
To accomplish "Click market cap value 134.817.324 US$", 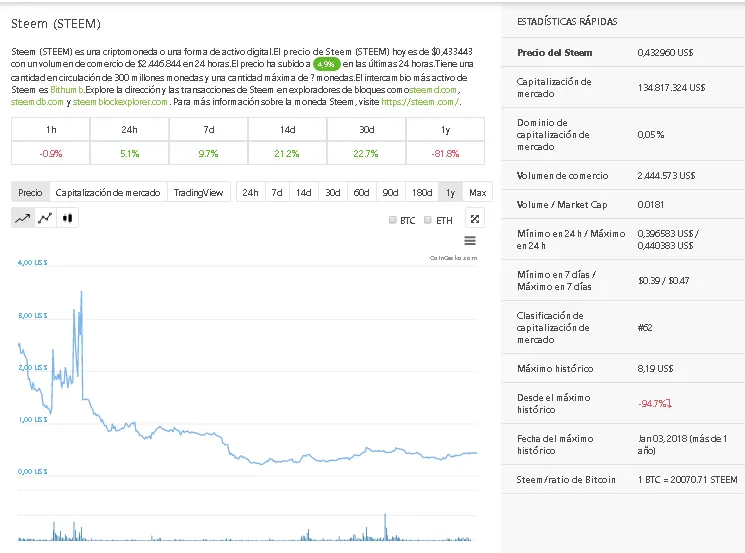I will coord(671,87).
